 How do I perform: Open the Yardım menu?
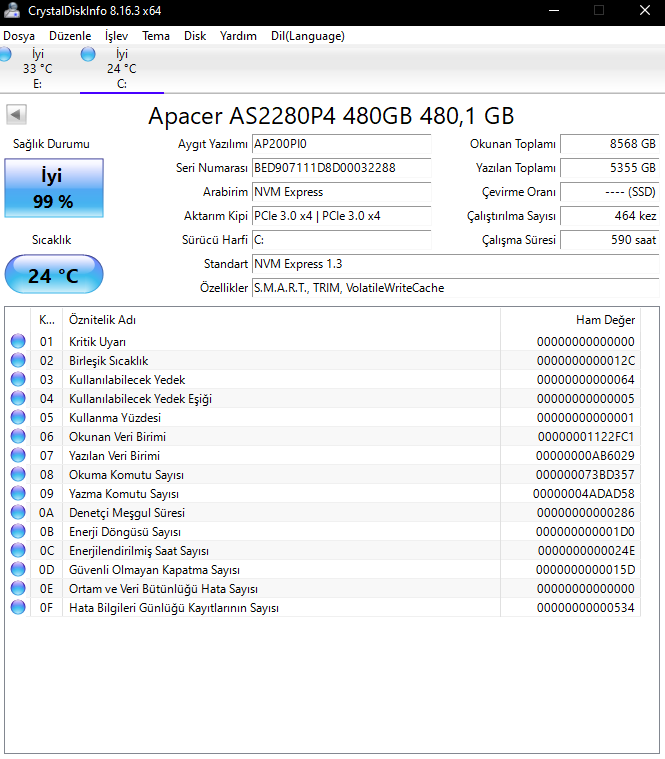coord(238,36)
